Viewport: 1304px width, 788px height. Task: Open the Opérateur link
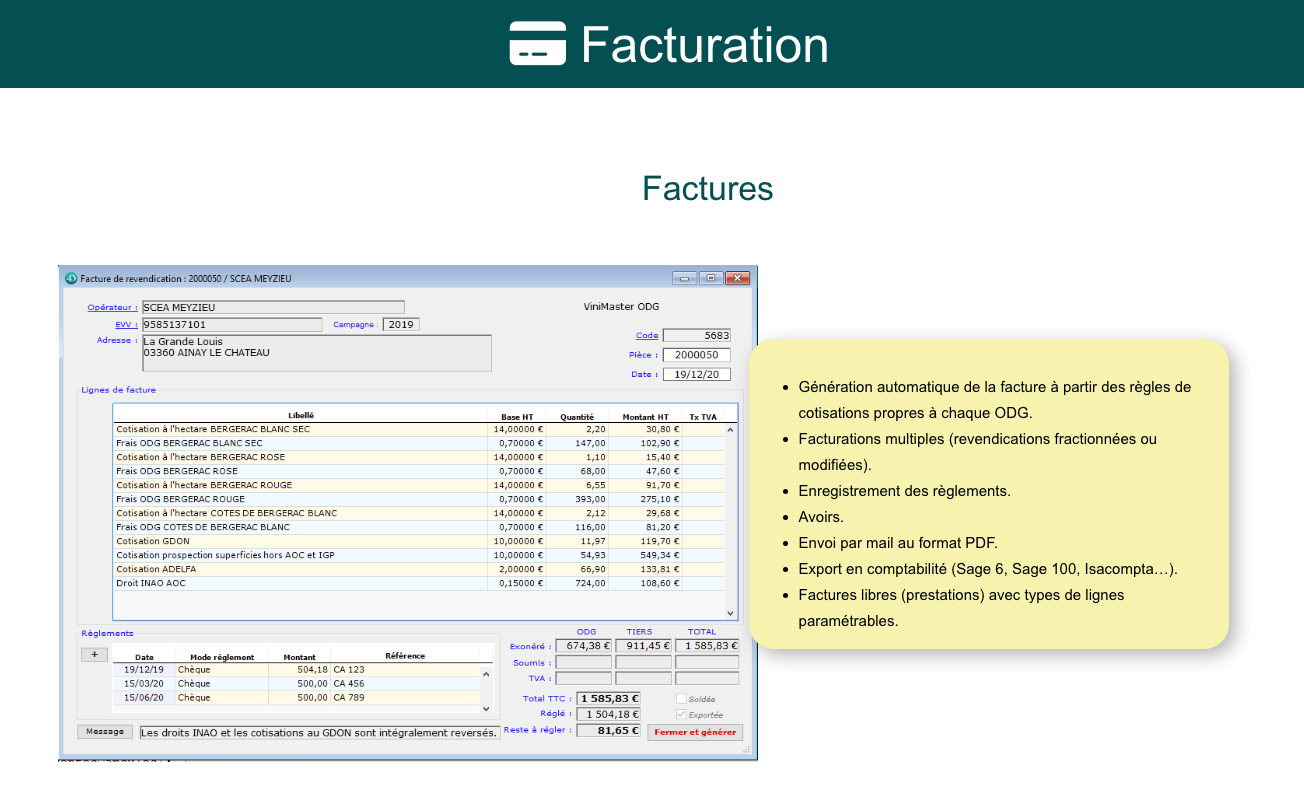coord(112,307)
